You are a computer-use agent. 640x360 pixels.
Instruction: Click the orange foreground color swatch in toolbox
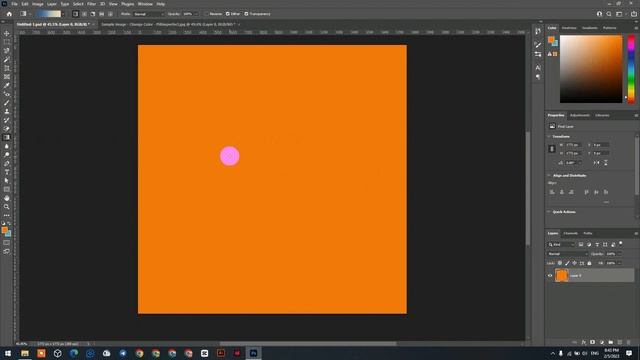[5, 230]
